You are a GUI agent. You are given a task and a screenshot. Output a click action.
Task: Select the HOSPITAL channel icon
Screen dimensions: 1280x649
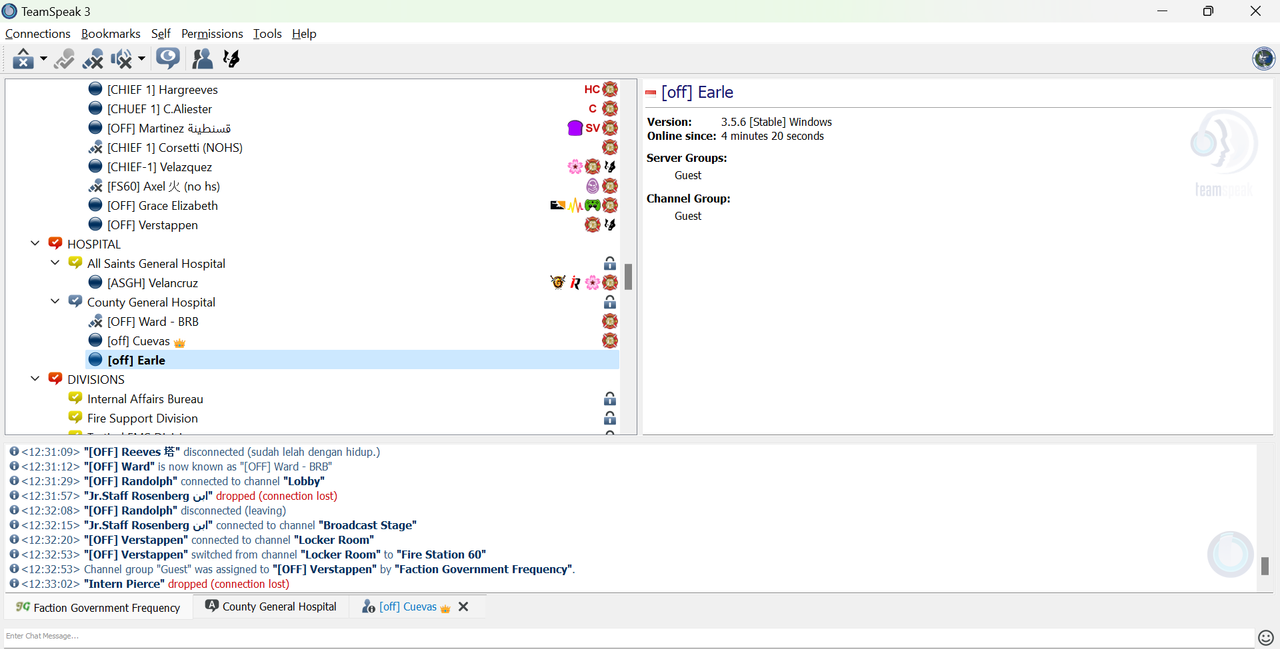tap(55, 244)
